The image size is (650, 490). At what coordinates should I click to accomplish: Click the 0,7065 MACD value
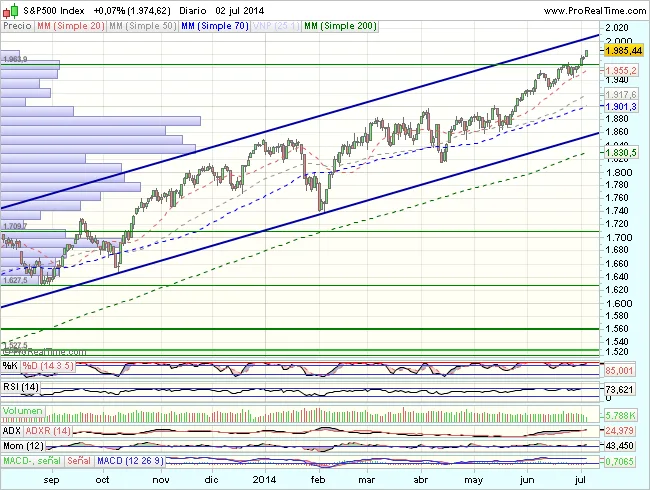click(619, 461)
